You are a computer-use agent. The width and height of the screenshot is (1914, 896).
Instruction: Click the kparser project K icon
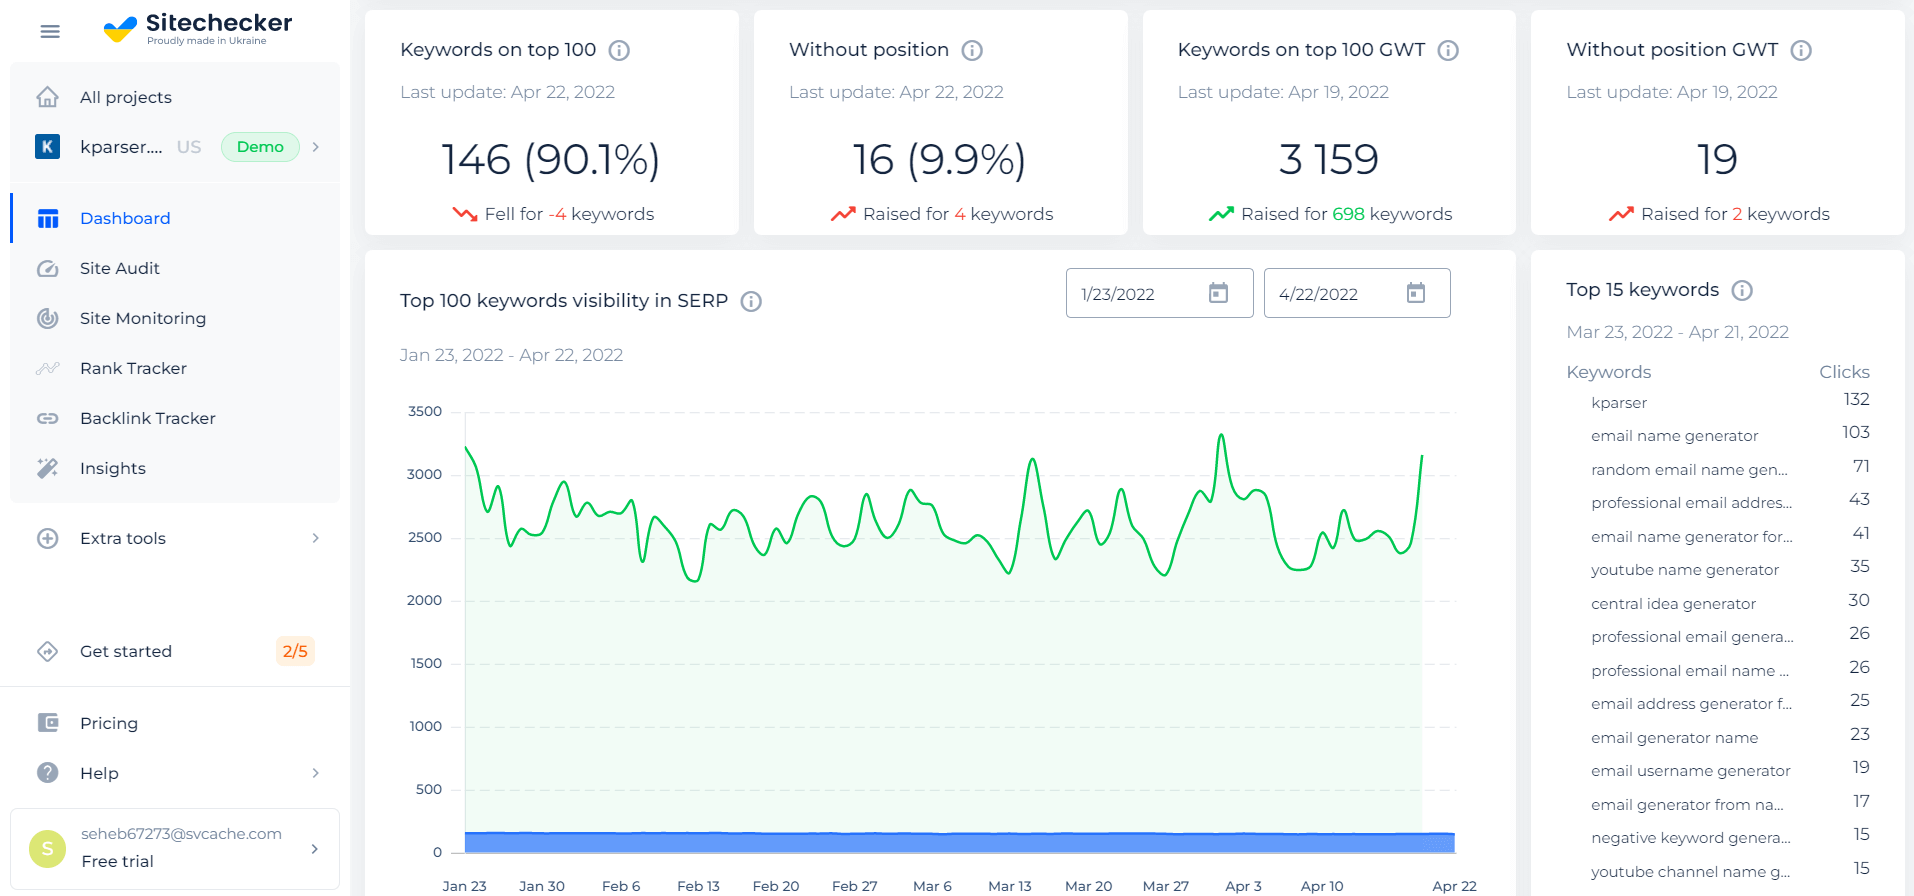tap(47, 147)
